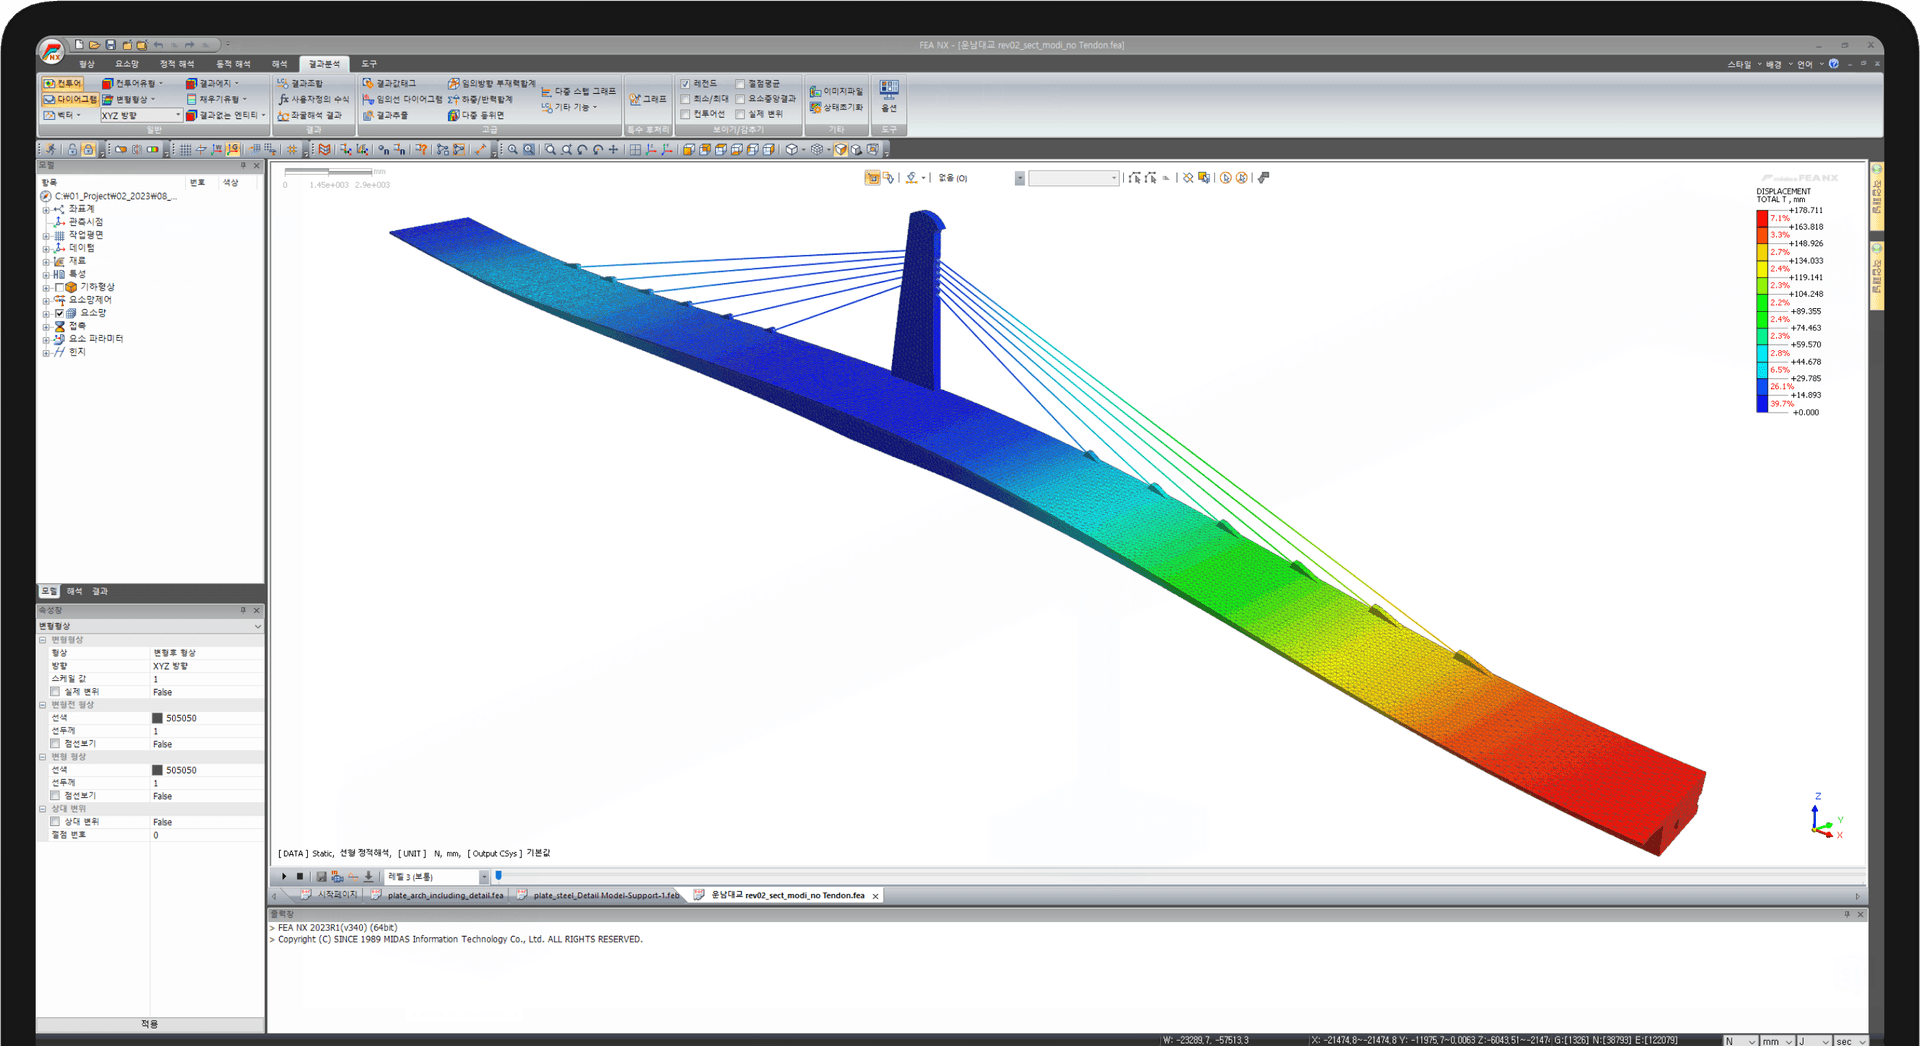Image resolution: width=1920 pixels, height=1046 pixels.
Task: Uncheck the 레전드 checkbox in 보이기/감추기 group
Action: pyautogui.click(x=684, y=84)
